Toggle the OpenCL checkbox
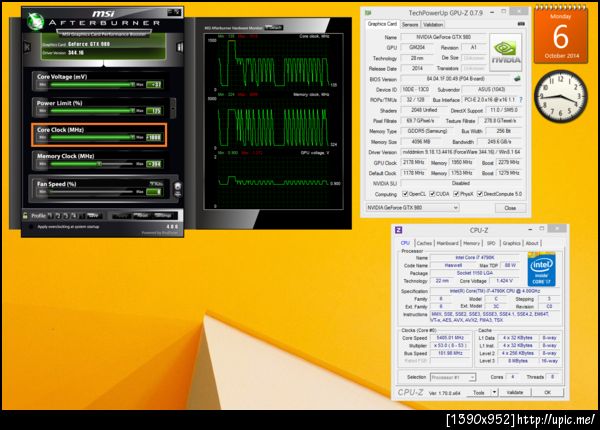 [404, 194]
